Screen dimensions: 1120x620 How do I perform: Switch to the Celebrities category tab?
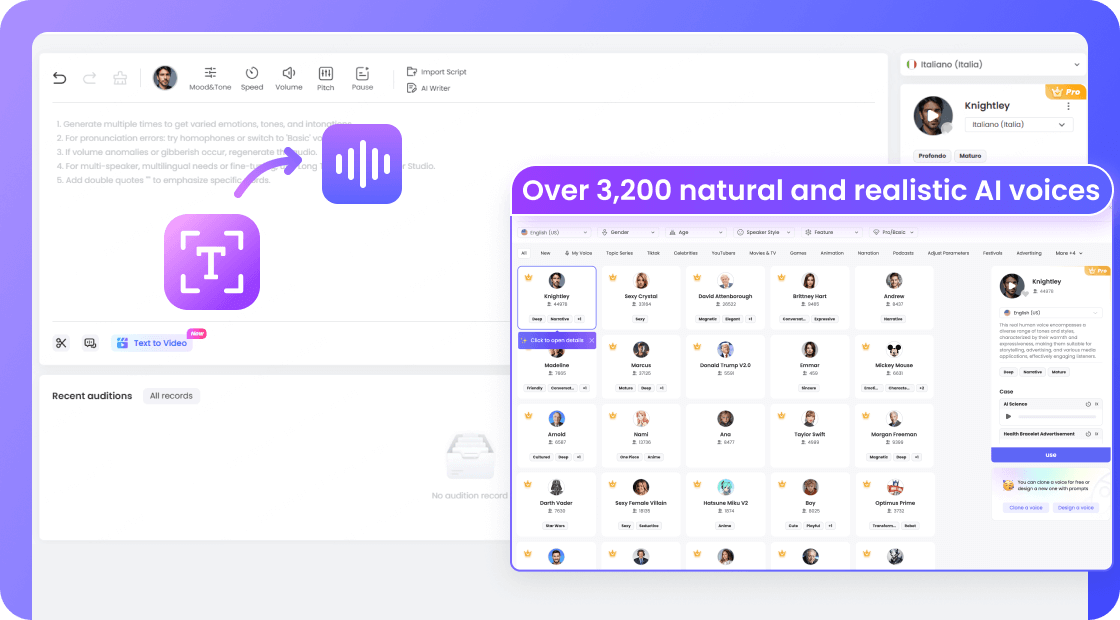[685, 253]
